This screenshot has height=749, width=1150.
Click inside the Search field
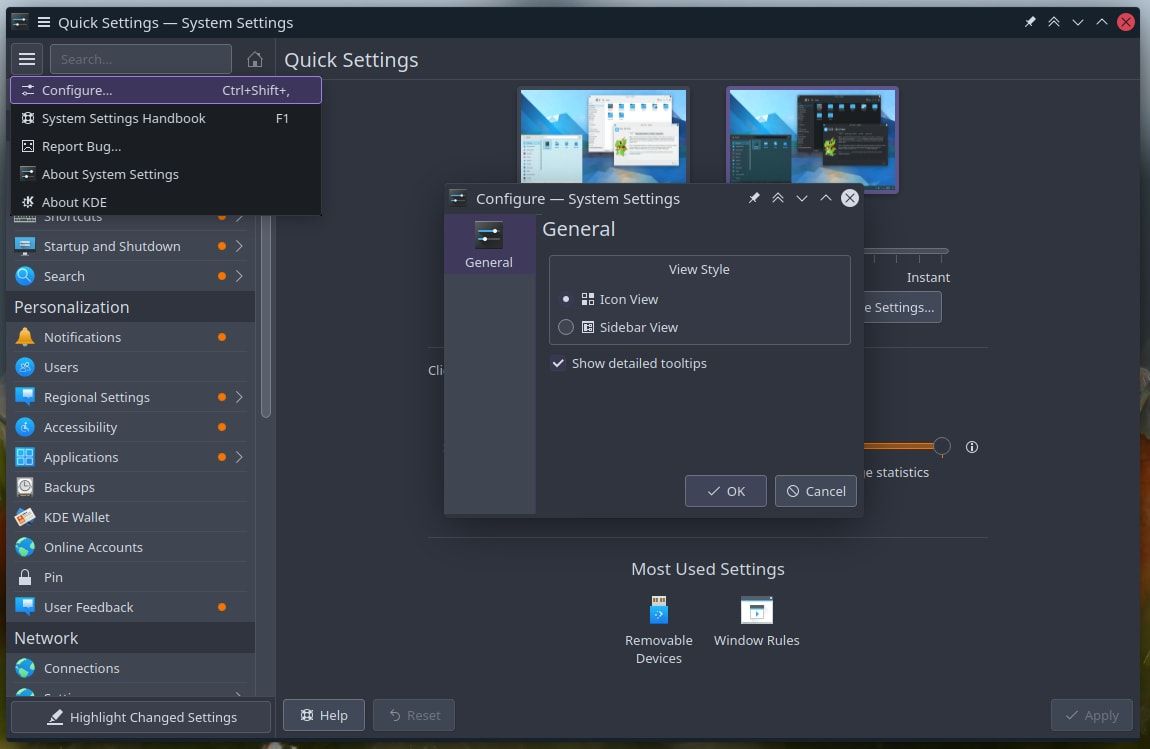140,59
